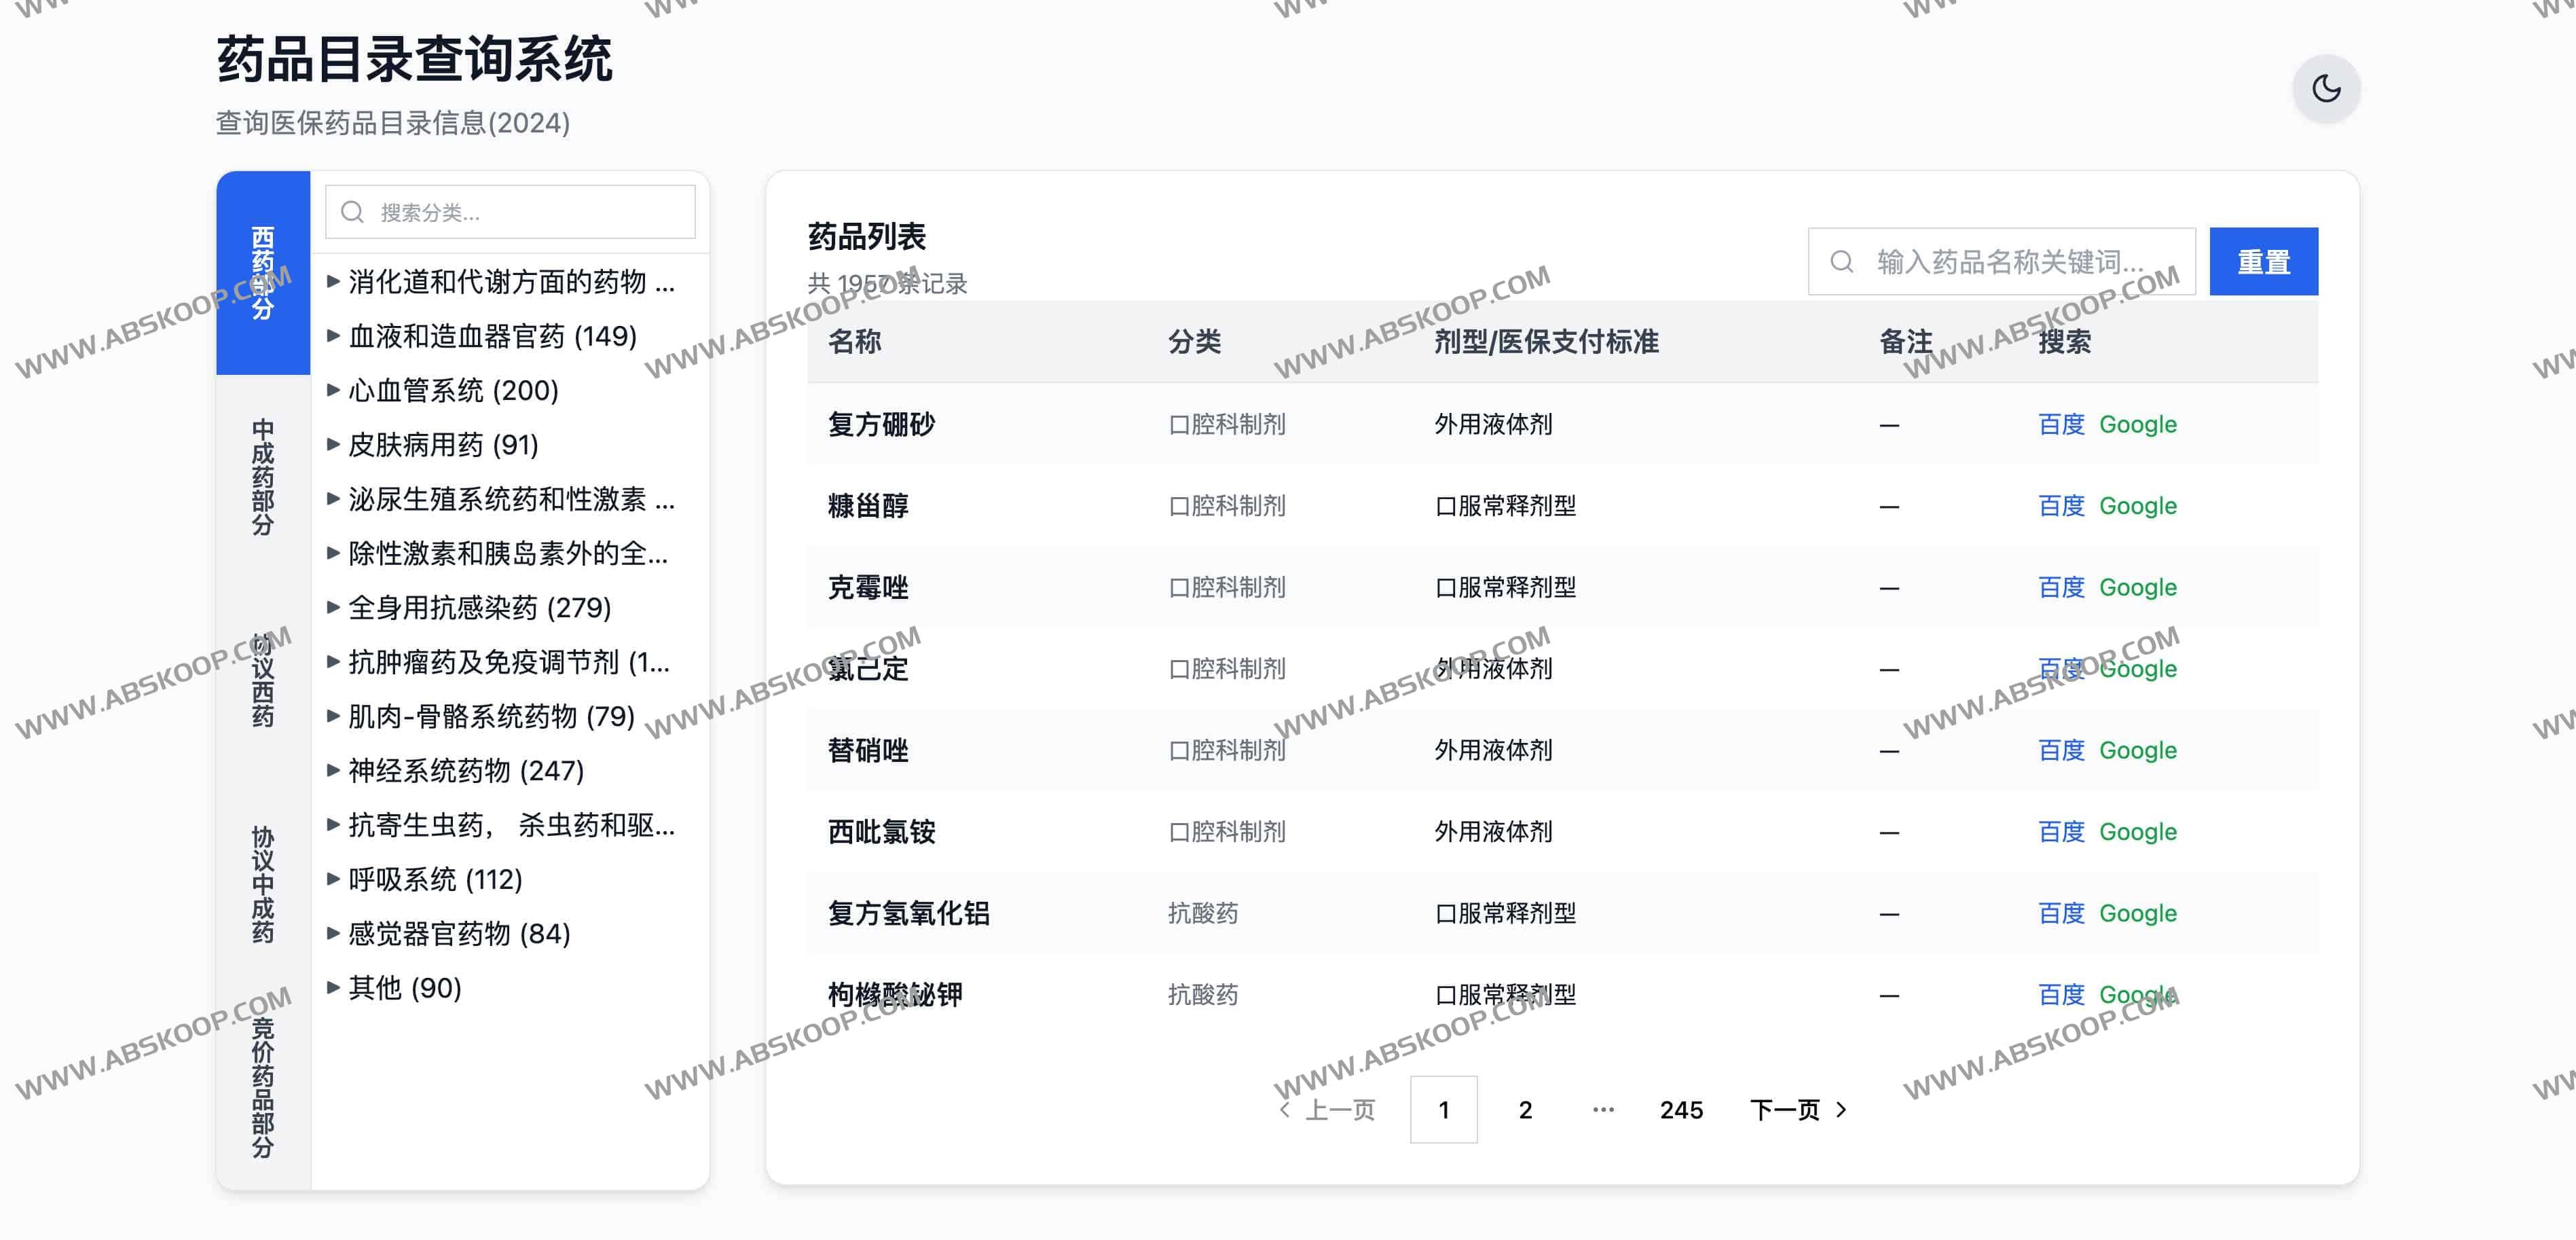
Task: Switch to 中成药部分 tab
Action: (x=262, y=477)
